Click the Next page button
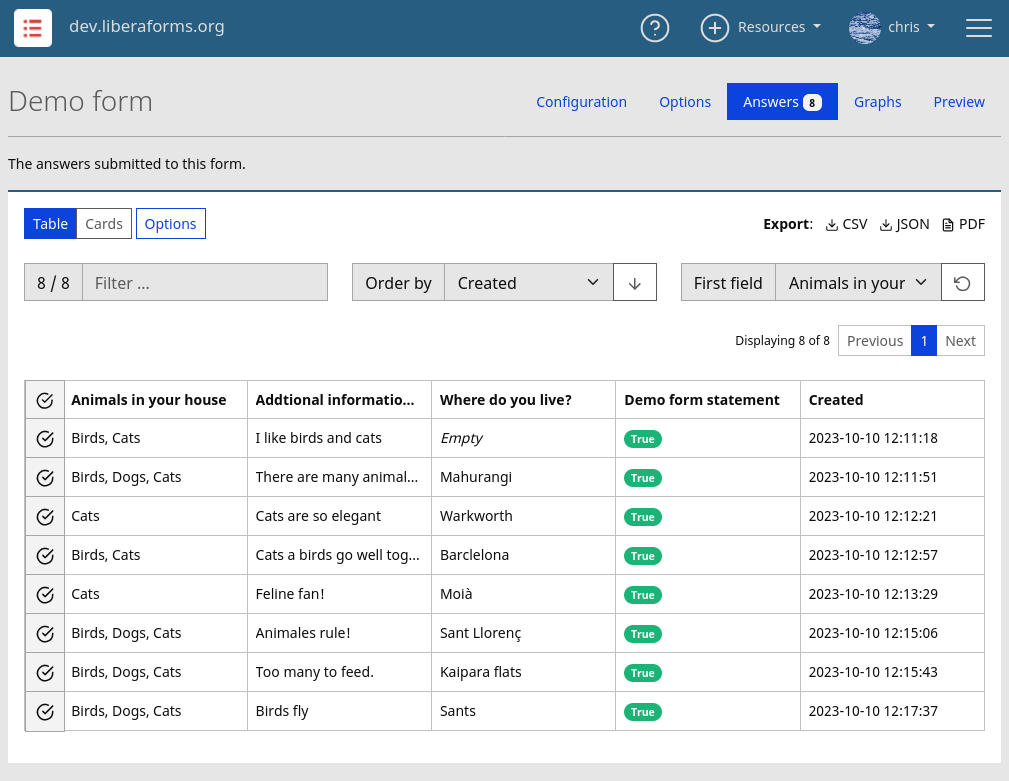This screenshot has height=781, width=1009. (x=960, y=341)
